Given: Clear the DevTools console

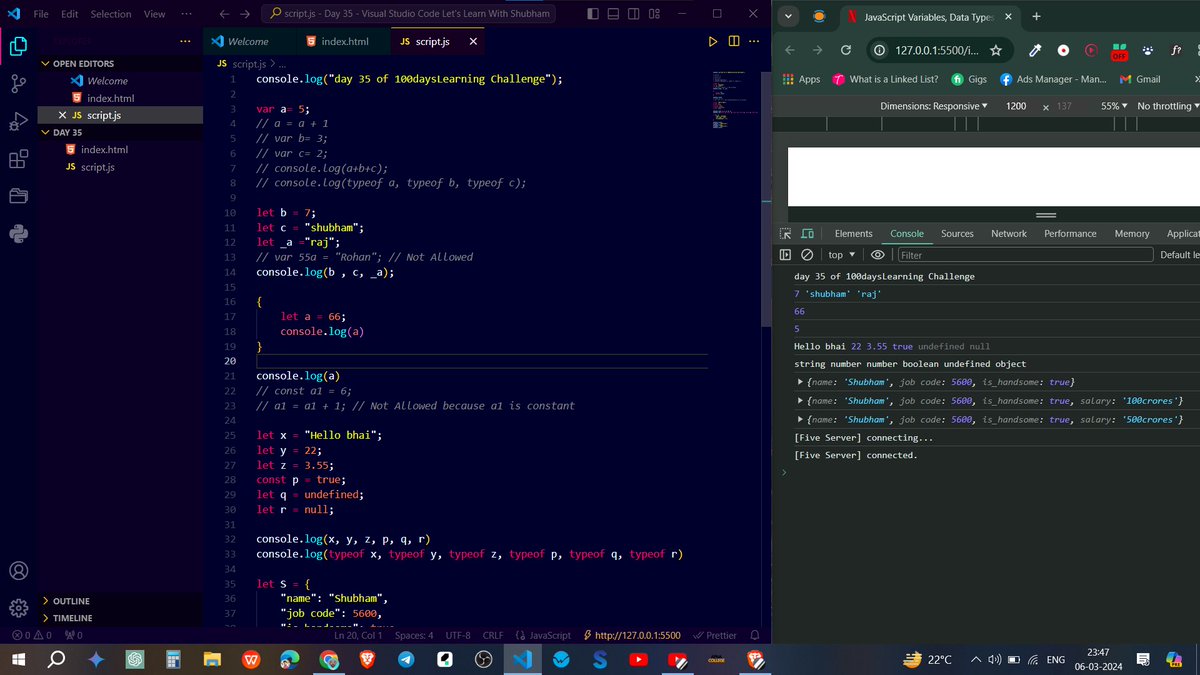Looking at the screenshot, I should 807,254.
